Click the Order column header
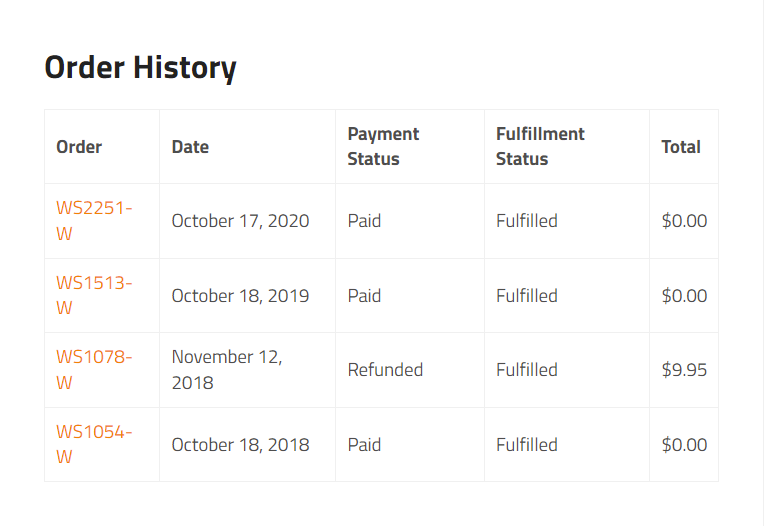 [79, 147]
